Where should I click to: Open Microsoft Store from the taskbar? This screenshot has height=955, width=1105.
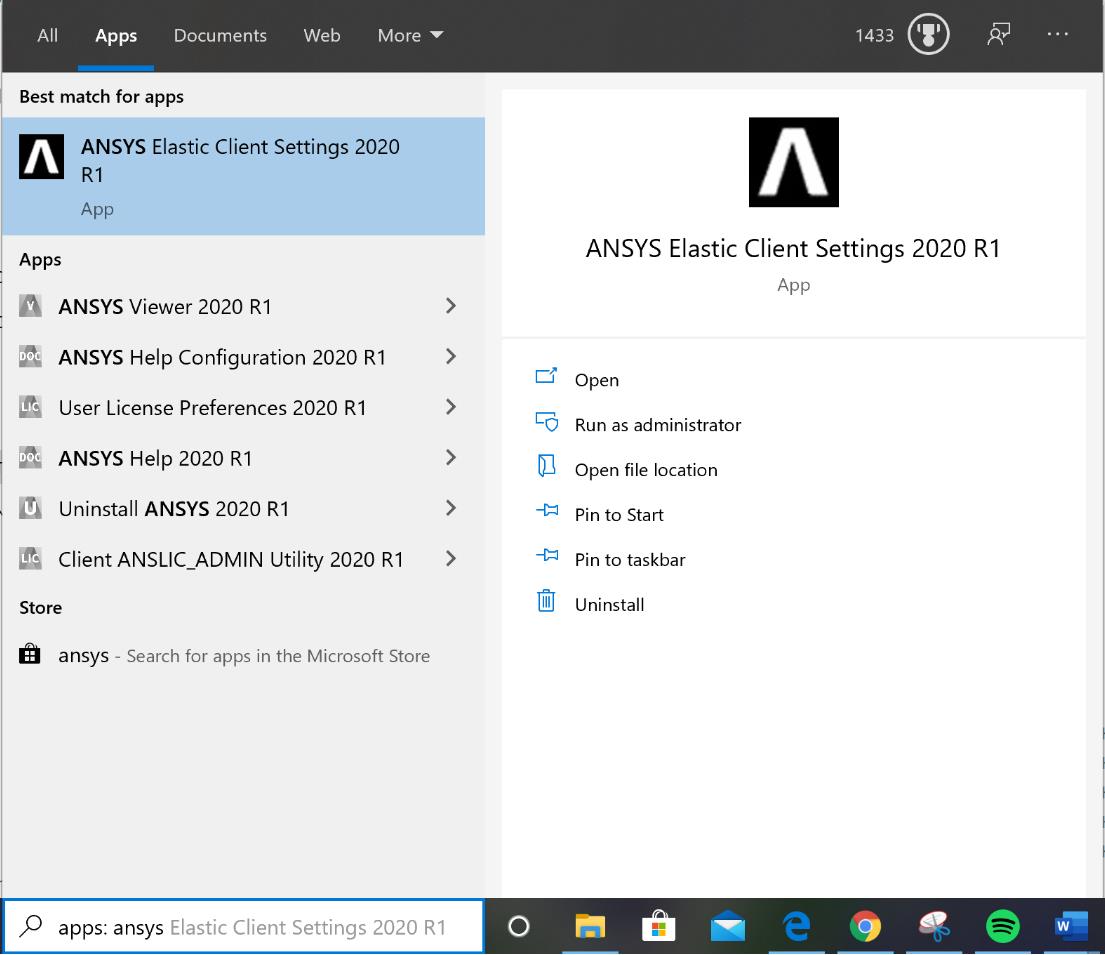[660, 926]
